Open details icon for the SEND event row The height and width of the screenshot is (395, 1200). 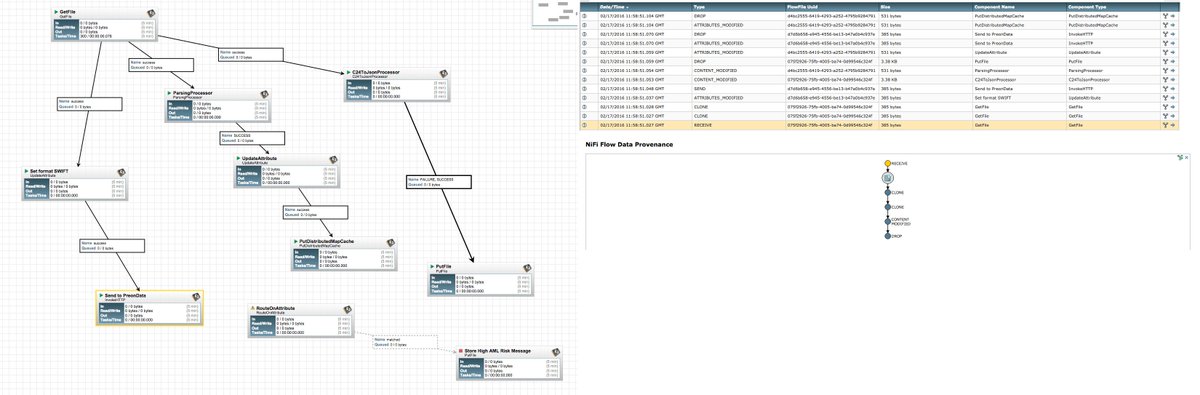585,89
